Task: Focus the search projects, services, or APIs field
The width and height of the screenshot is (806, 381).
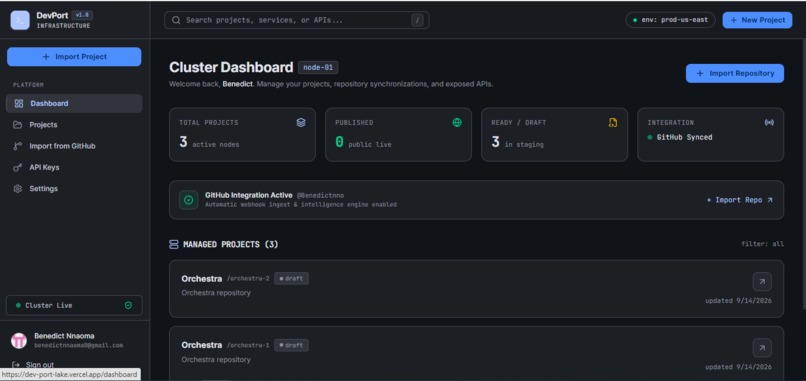Action: coord(297,20)
